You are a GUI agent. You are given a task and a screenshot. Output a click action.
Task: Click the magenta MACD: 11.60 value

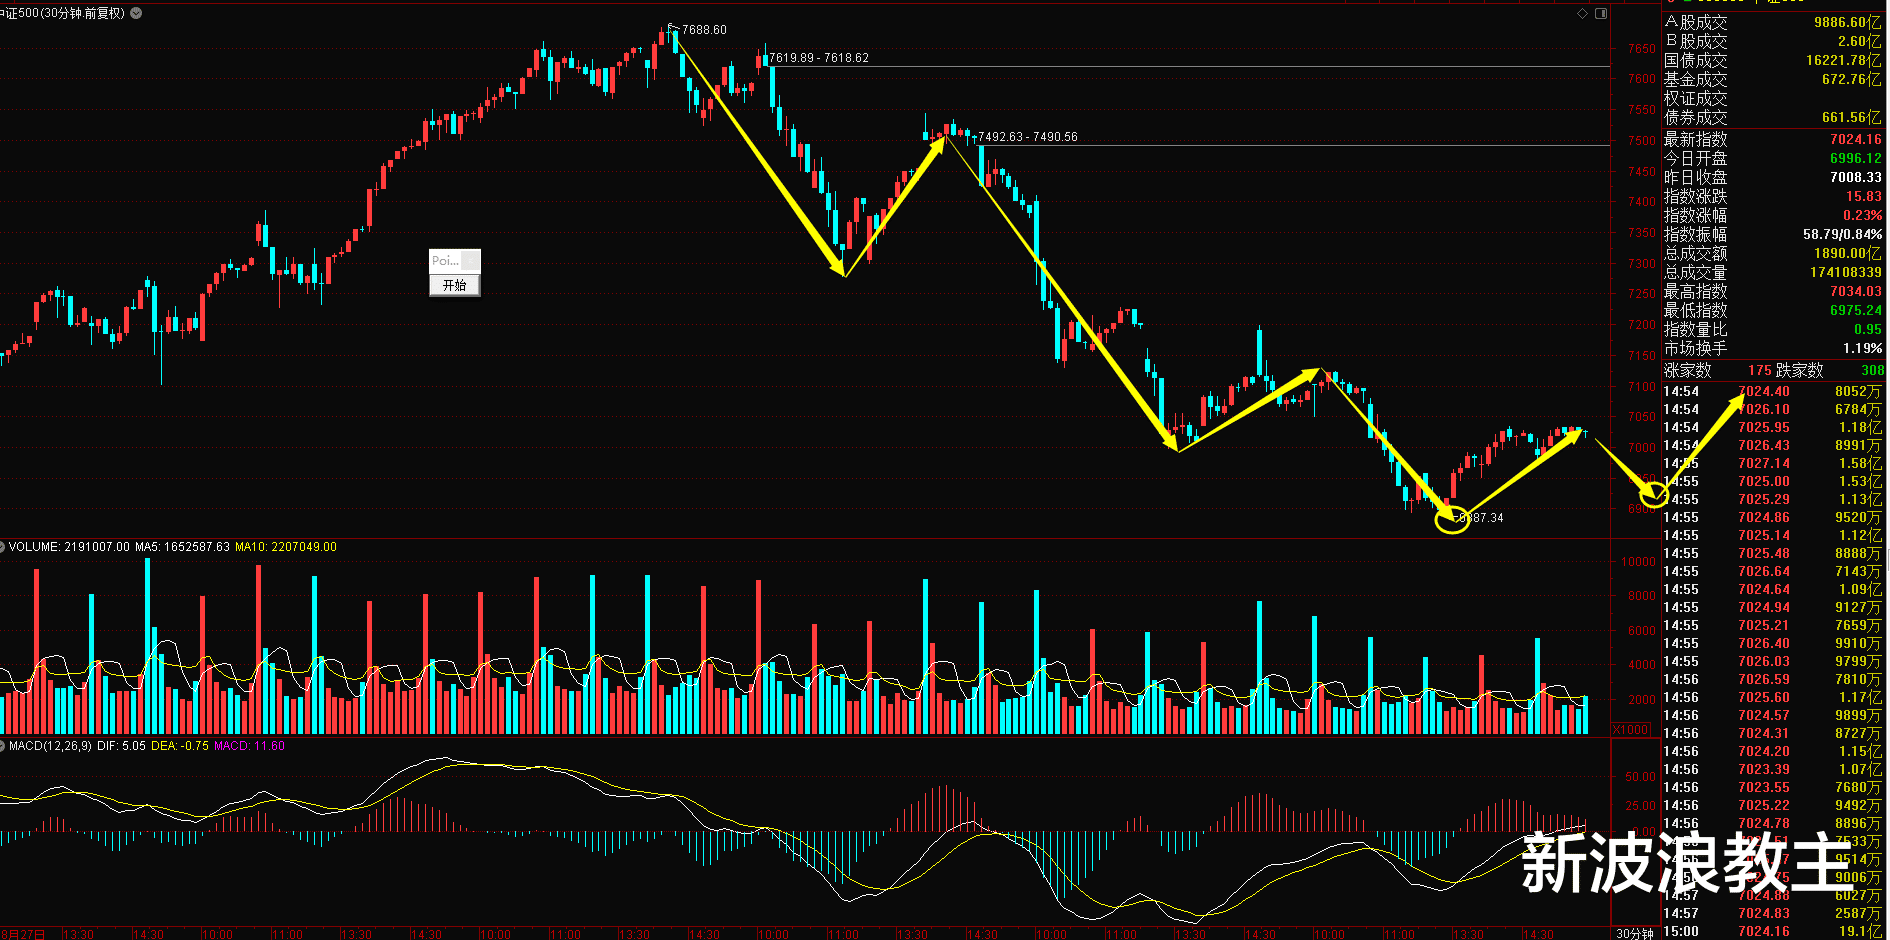(249, 746)
